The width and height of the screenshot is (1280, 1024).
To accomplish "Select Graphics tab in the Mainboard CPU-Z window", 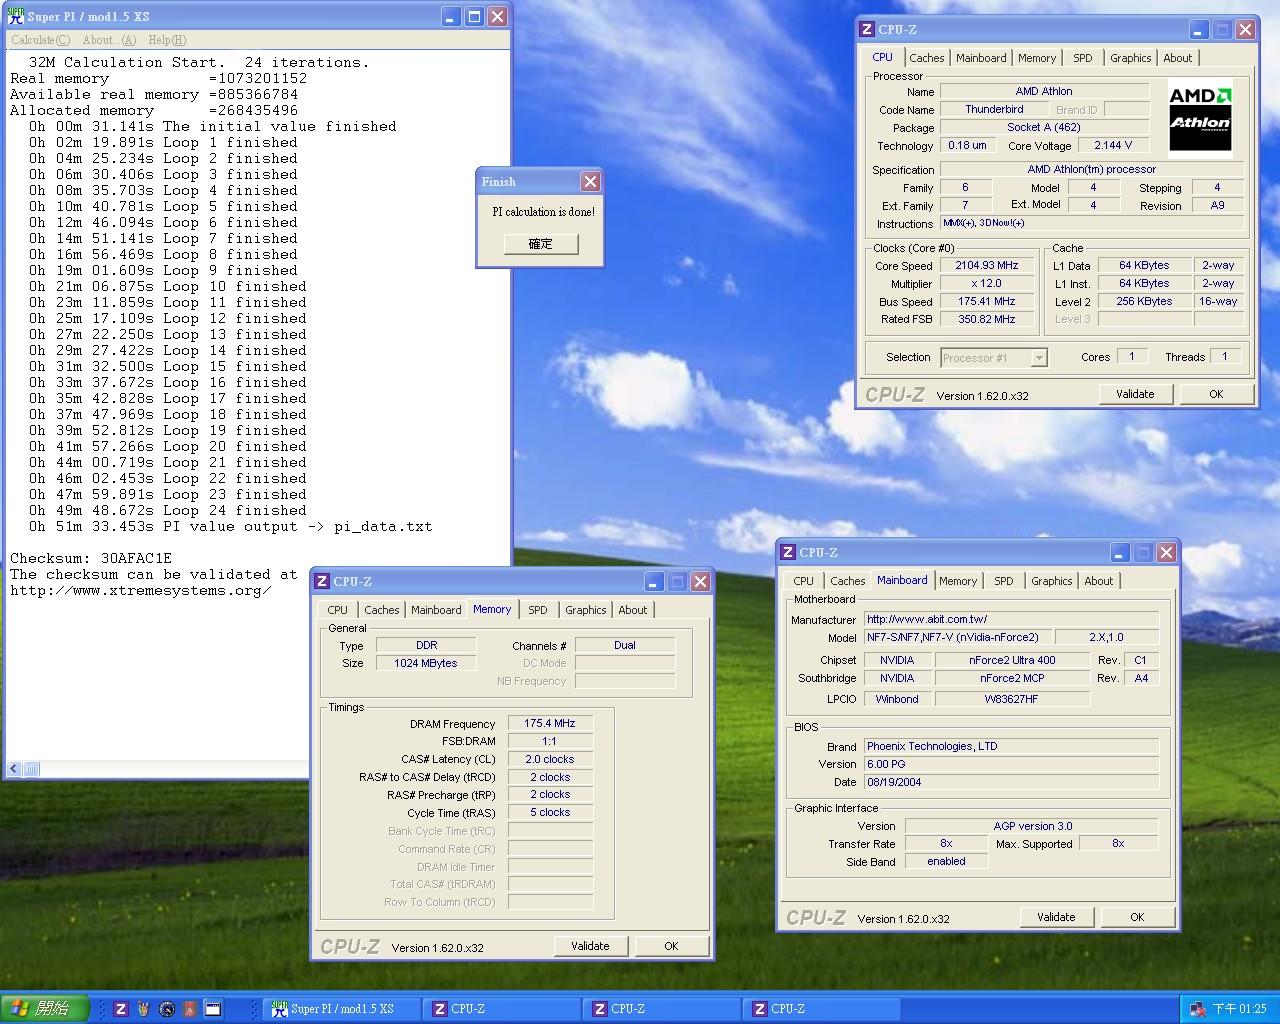I will tap(1051, 581).
